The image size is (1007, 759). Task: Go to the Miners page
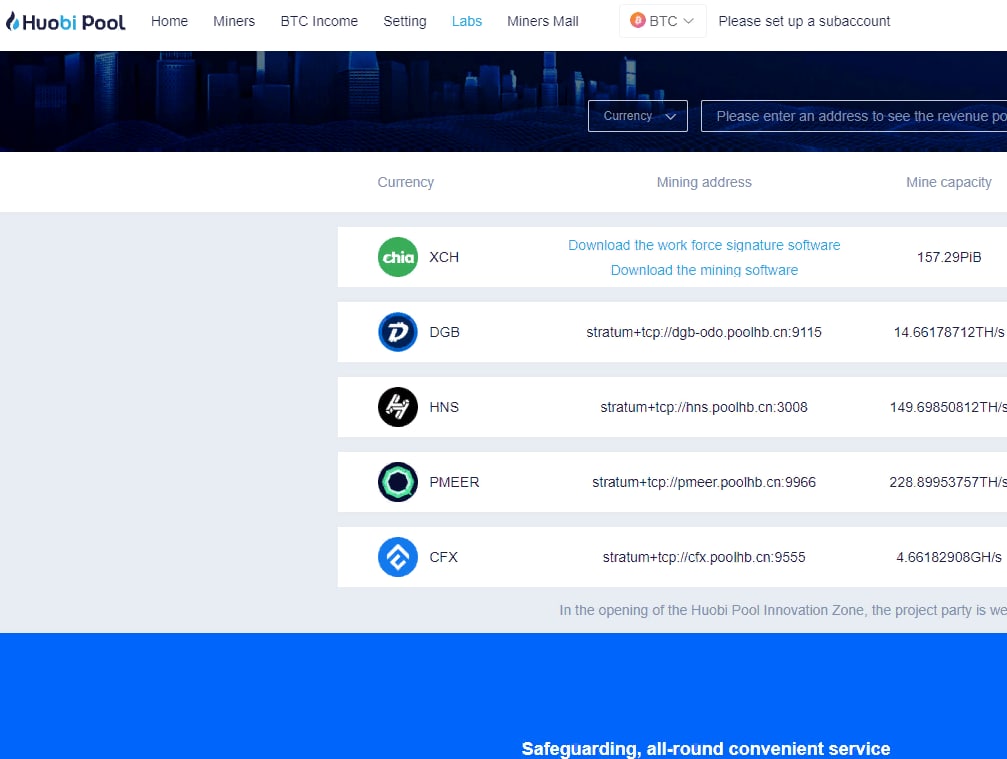click(234, 21)
